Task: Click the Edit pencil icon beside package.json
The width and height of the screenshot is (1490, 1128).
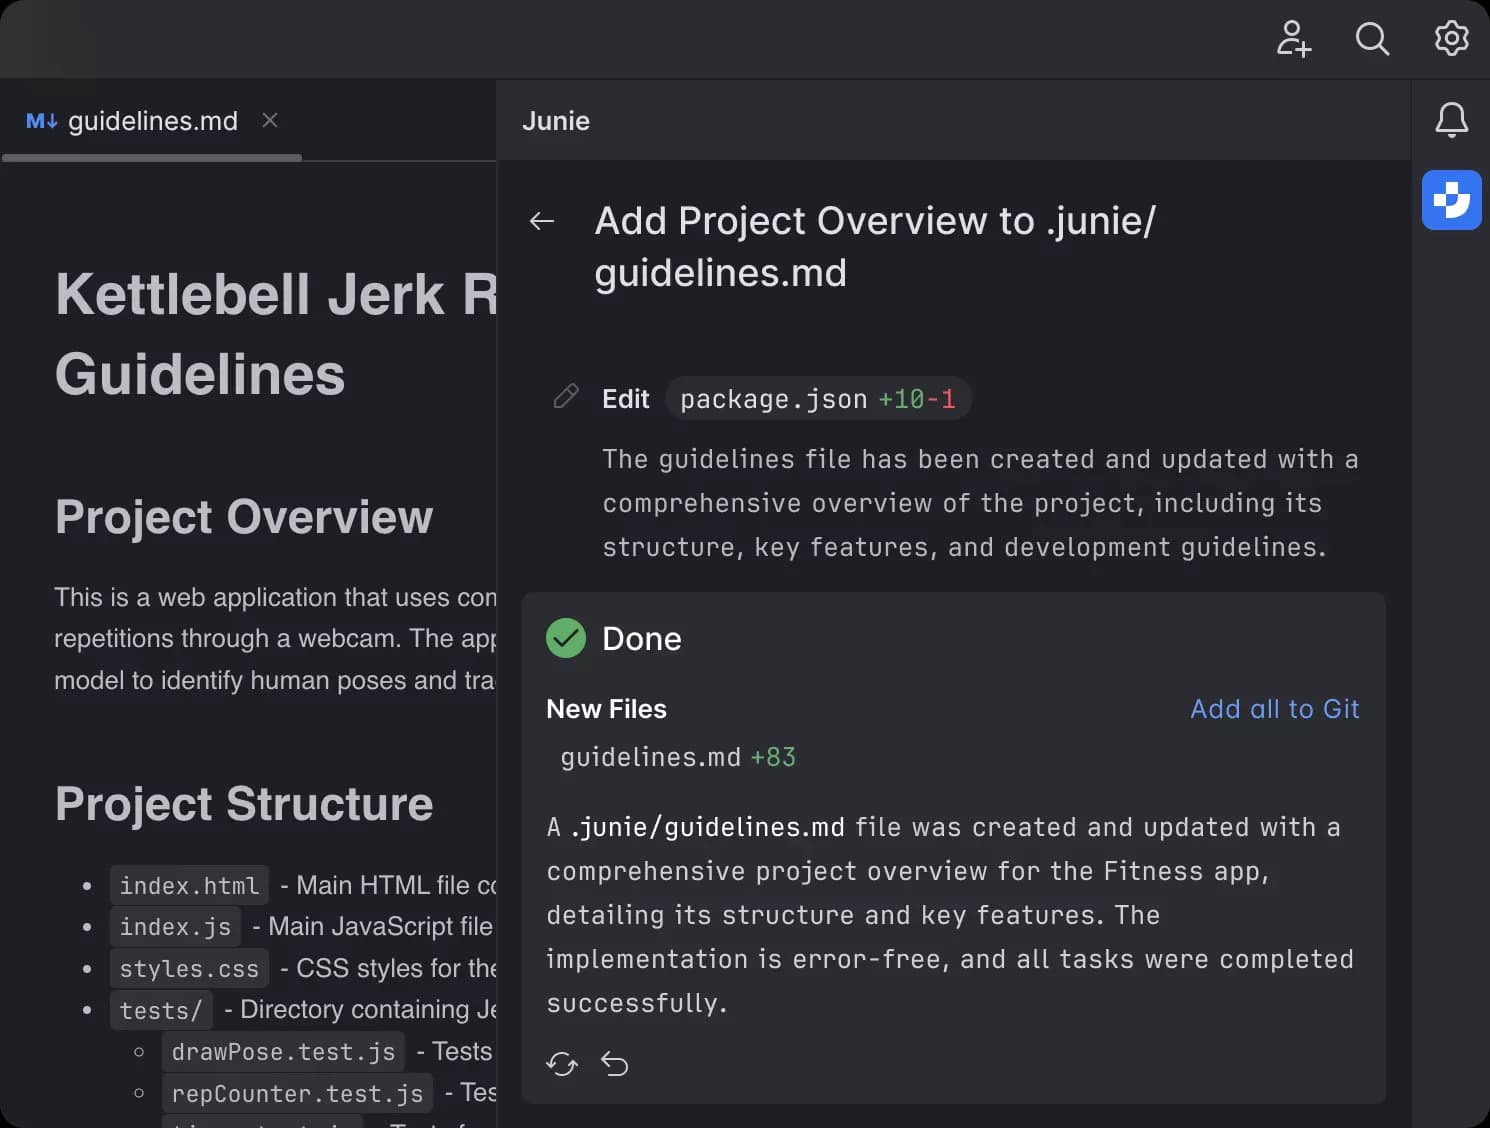Action: point(566,397)
